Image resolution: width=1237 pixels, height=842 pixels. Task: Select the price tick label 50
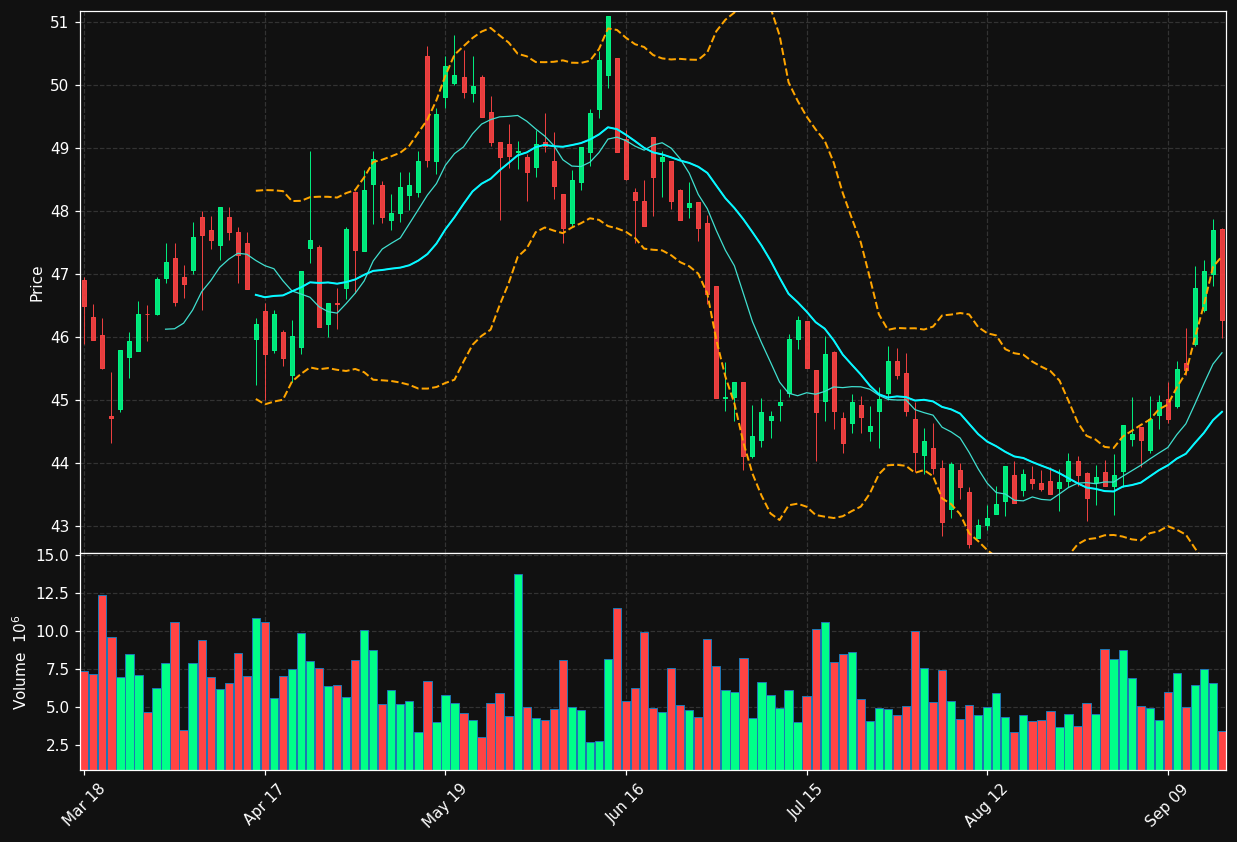tap(59, 85)
